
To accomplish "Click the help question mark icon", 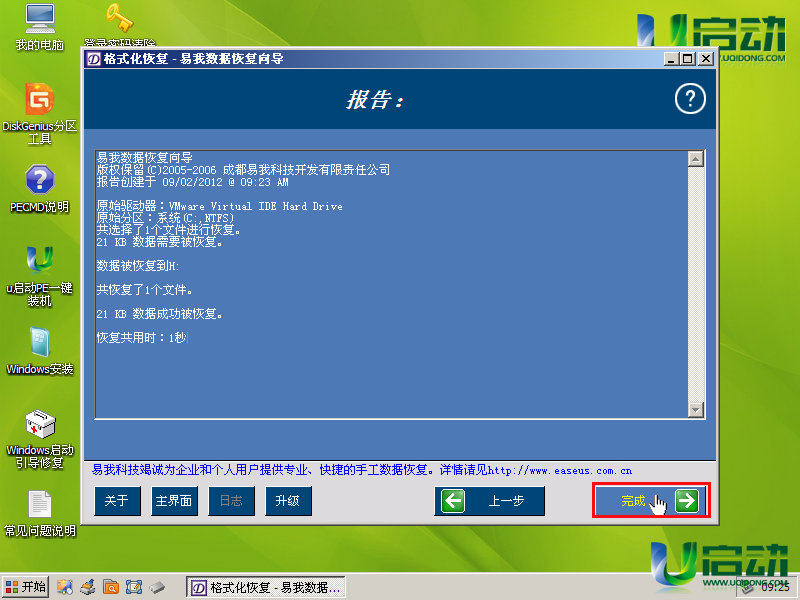I will pyautogui.click(x=690, y=98).
